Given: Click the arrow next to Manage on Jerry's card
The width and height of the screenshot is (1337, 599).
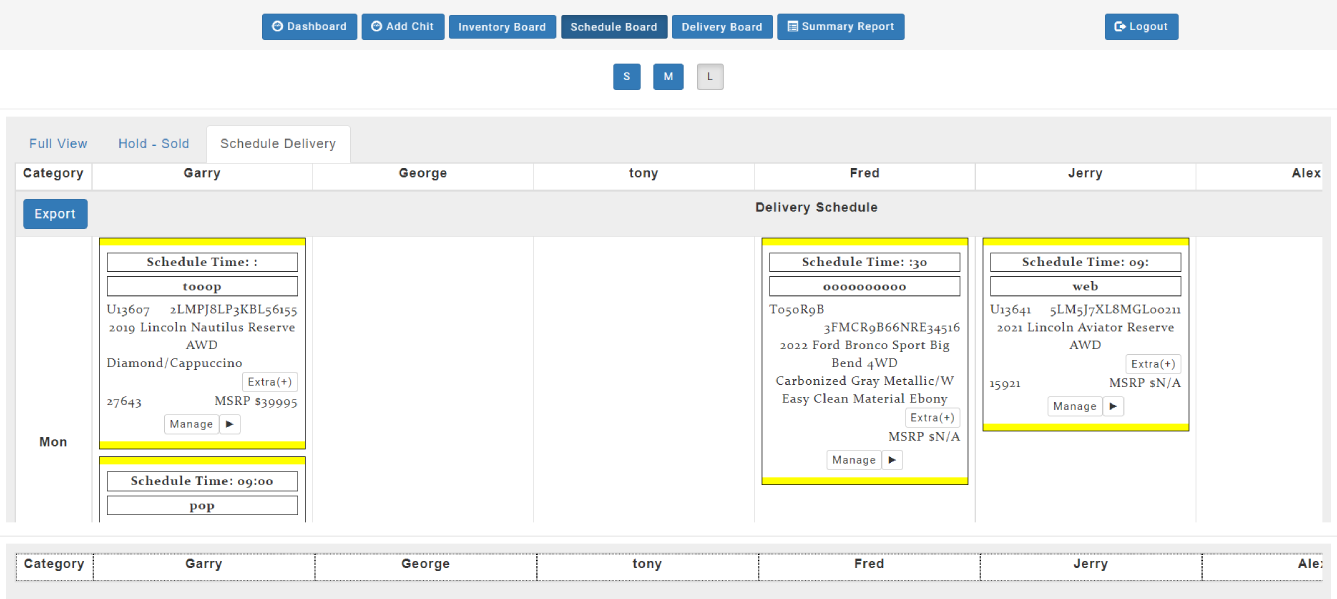Looking at the screenshot, I should click(x=1113, y=406).
